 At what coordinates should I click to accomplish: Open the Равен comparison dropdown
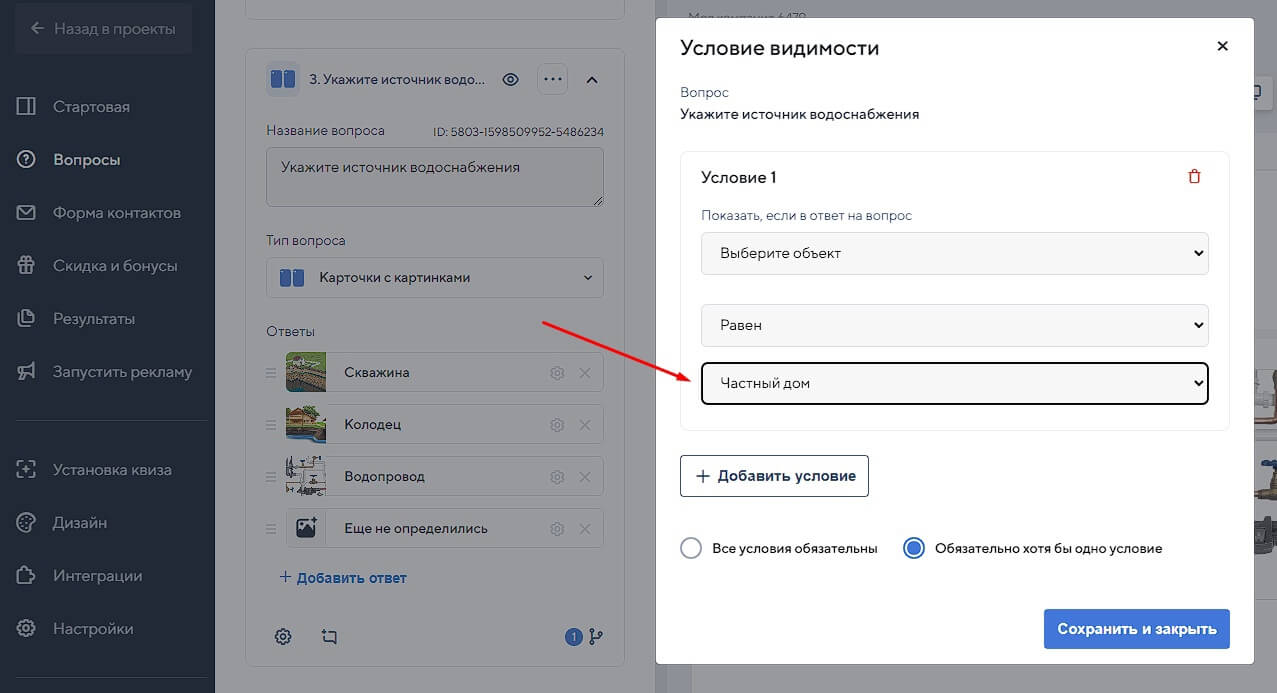954,325
